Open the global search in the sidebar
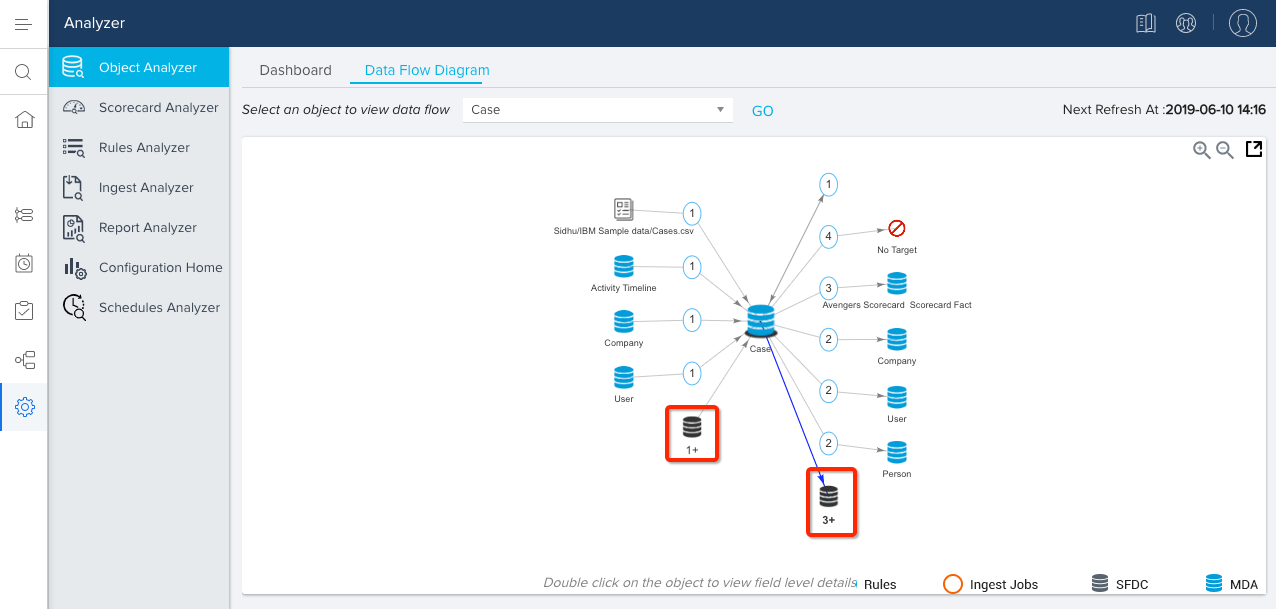 (23, 71)
